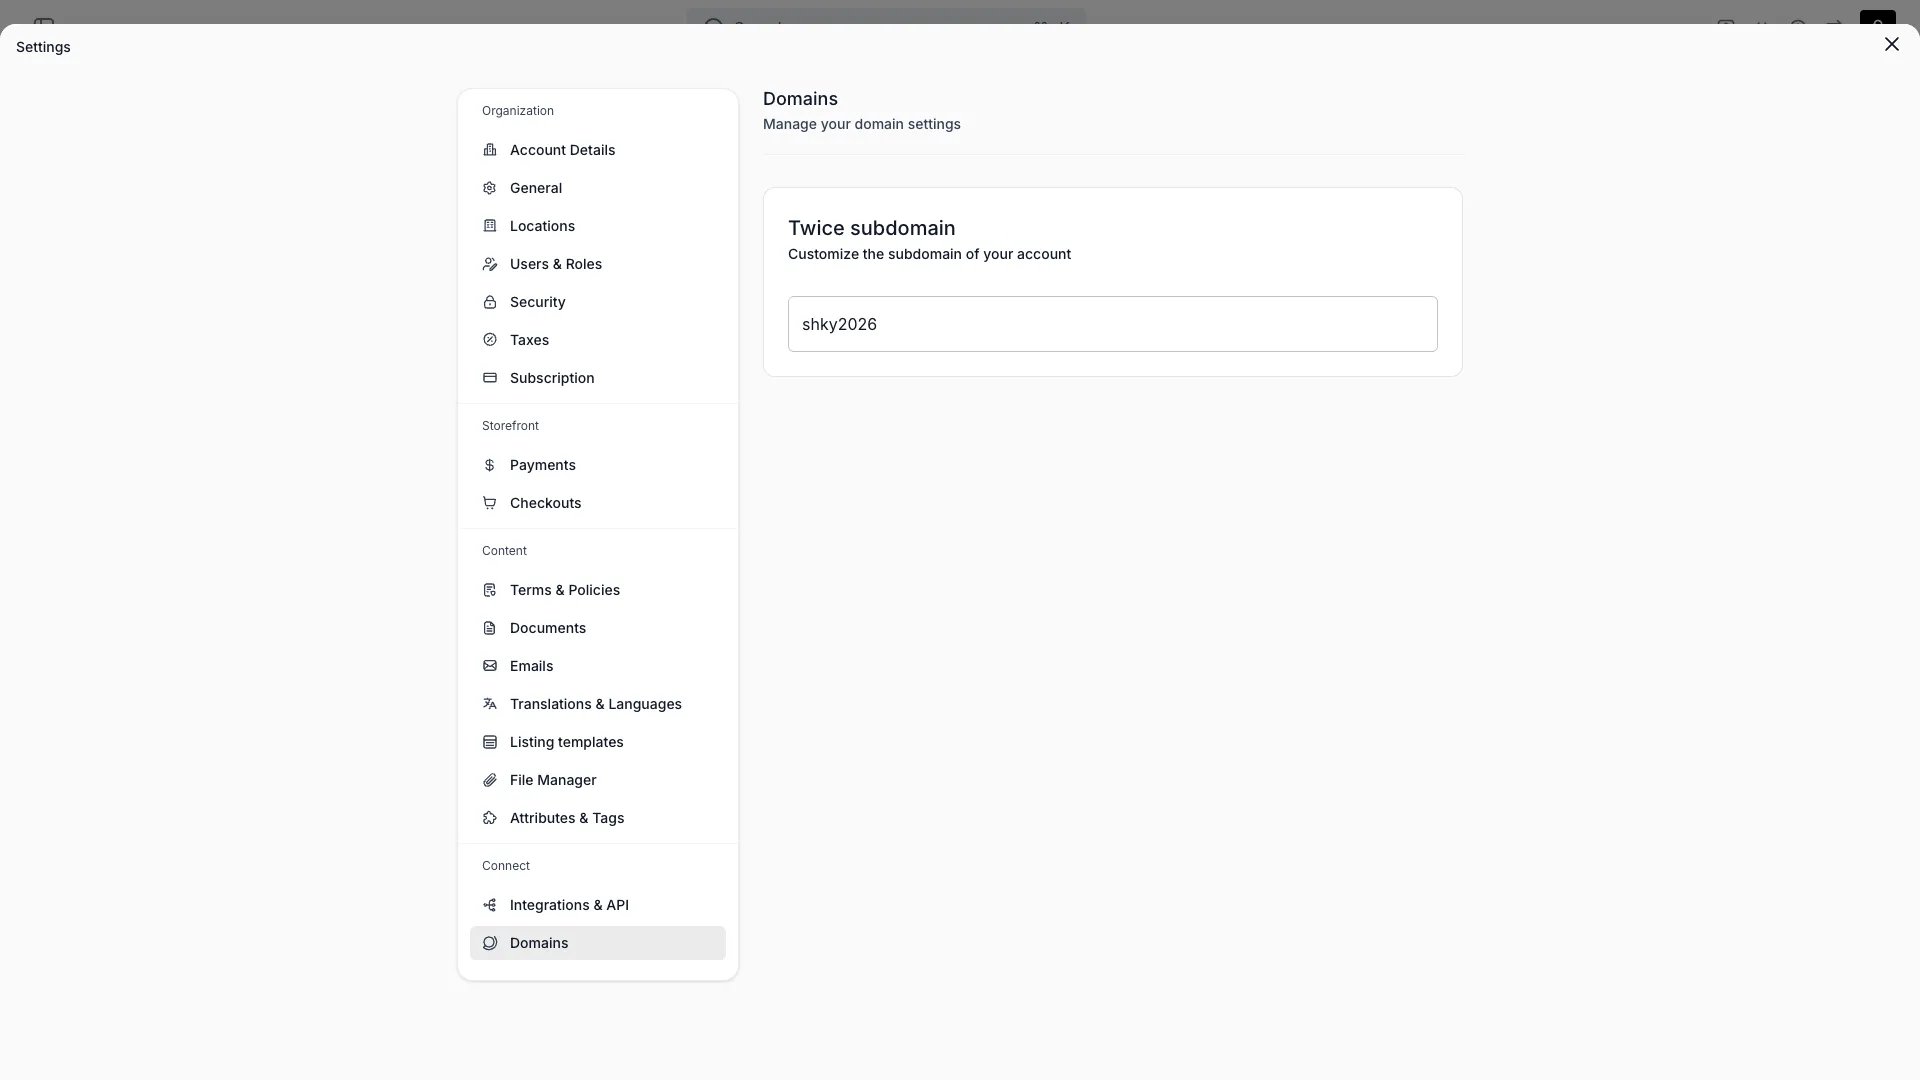1920x1080 pixels.
Task: Click the Checkouts cart icon
Action: (490, 503)
